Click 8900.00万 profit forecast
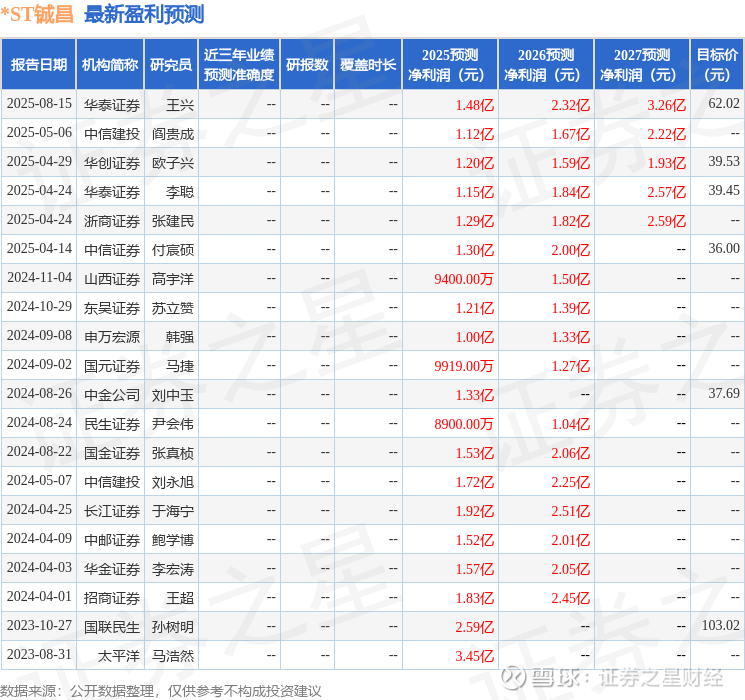The width and height of the screenshot is (745, 700). pos(463,424)
